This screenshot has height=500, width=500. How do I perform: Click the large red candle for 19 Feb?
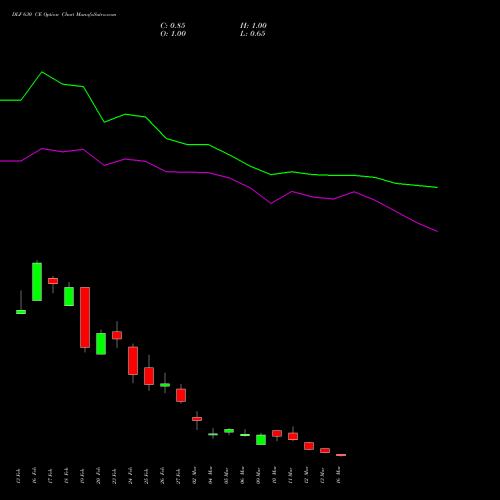point(85,317)
